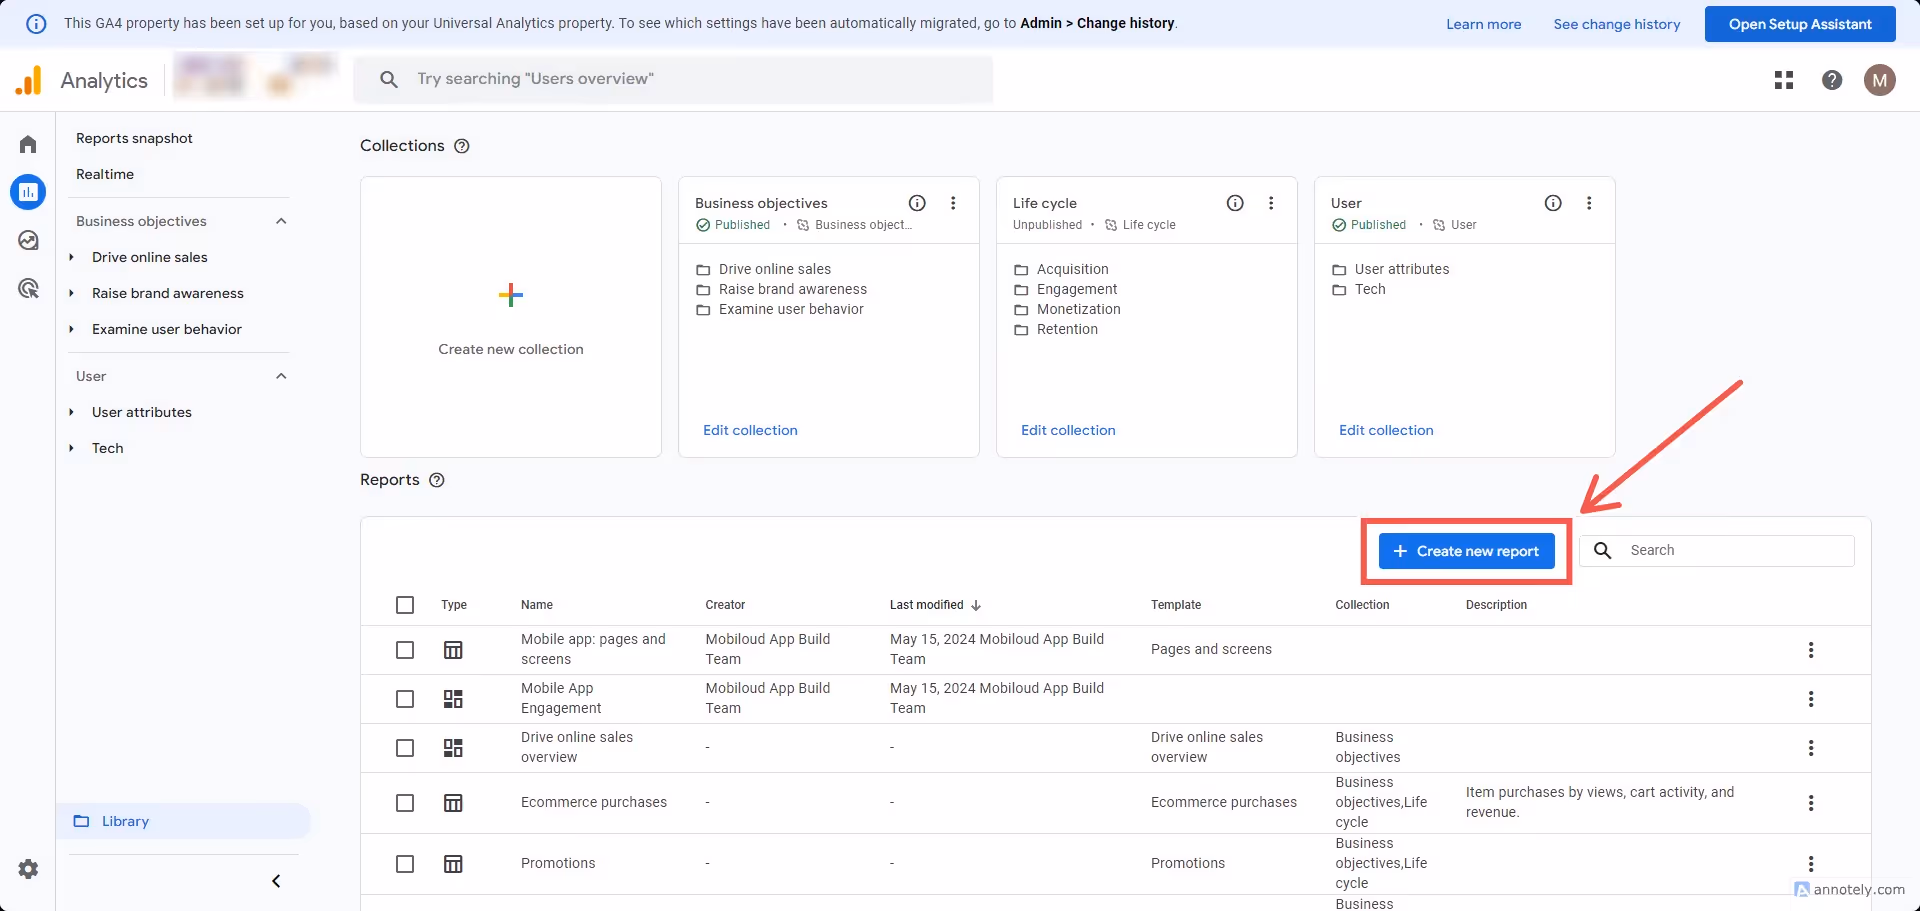Follow the Learn more link
The image size is (1920, 911).
(x=1483, y=24)
